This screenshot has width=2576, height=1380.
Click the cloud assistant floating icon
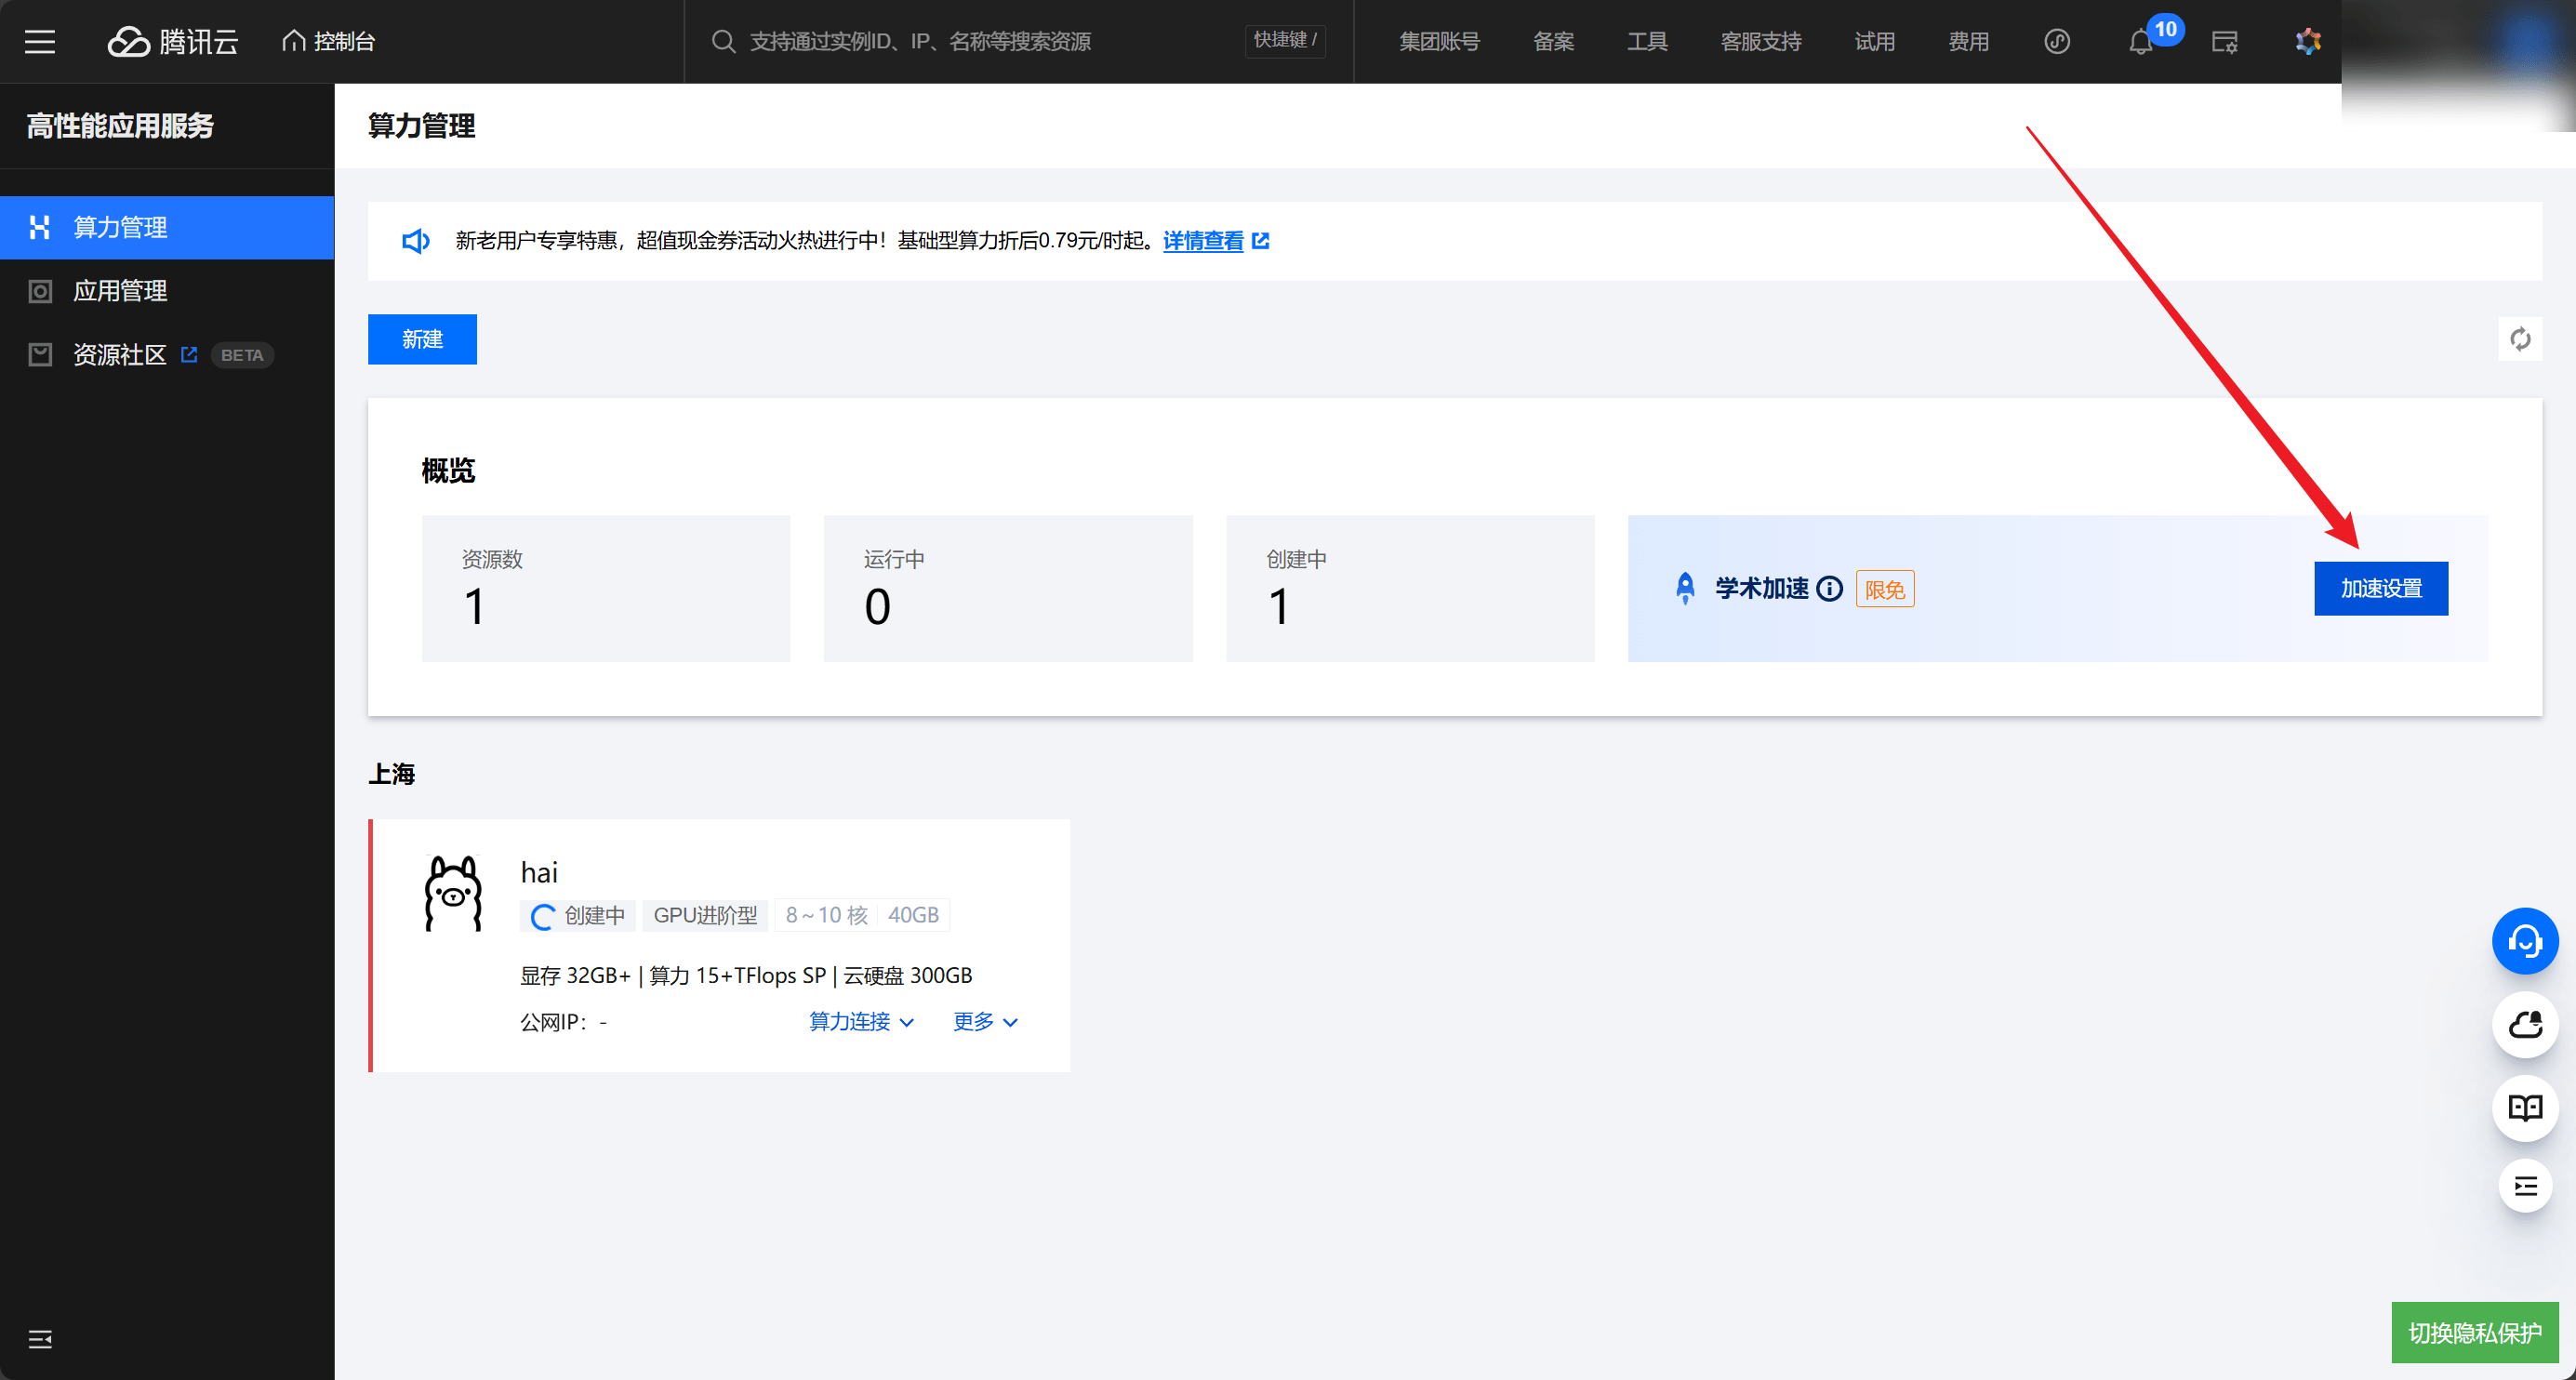[x=2524, y=1024]
